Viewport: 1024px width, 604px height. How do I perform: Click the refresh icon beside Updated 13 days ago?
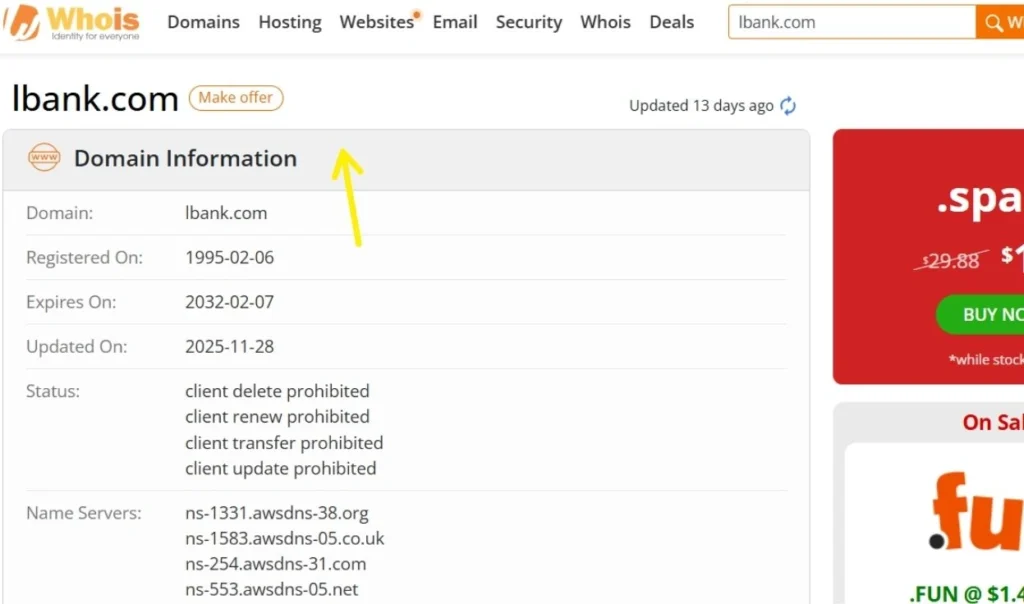click(x=788, y=106)
